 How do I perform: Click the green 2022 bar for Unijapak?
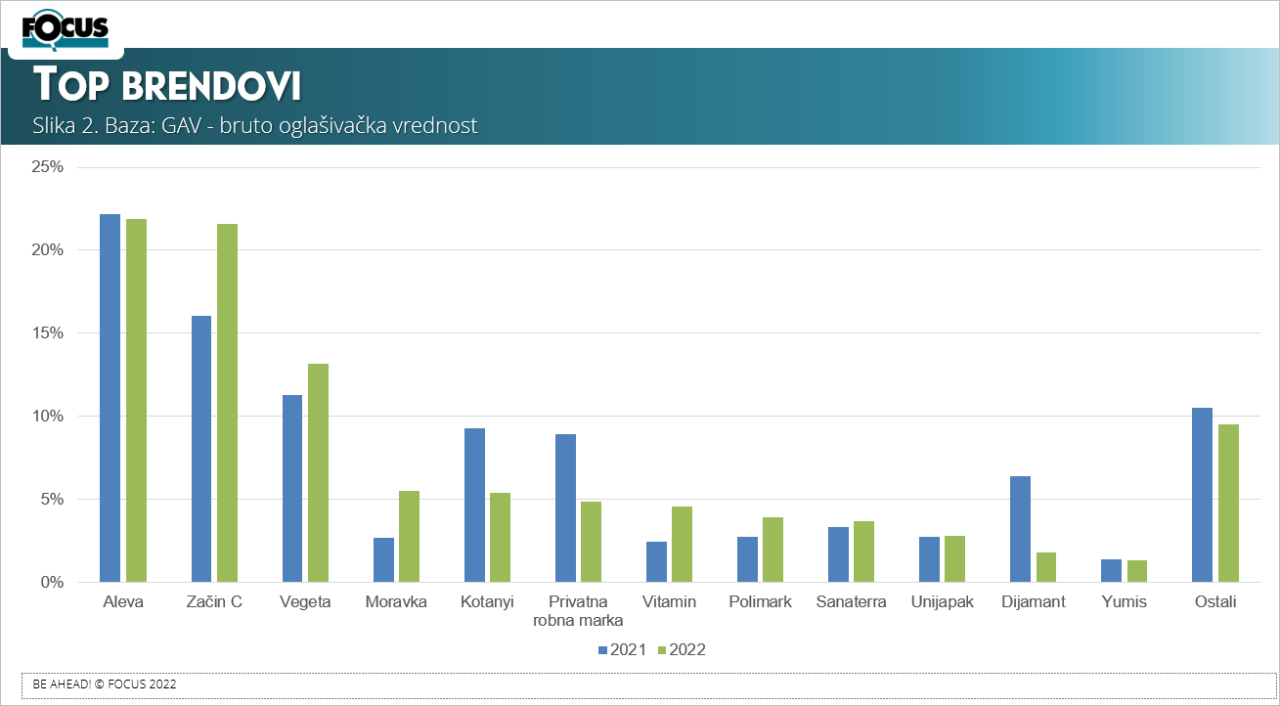click(955, 559)
